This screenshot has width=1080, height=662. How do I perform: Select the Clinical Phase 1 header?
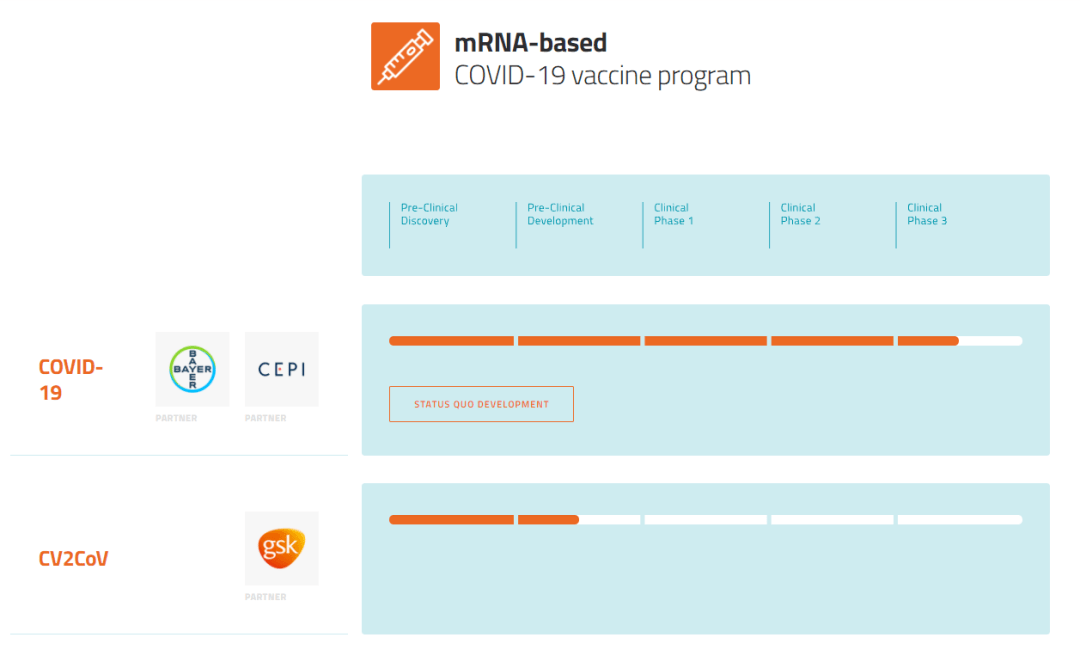coord(674,214)
